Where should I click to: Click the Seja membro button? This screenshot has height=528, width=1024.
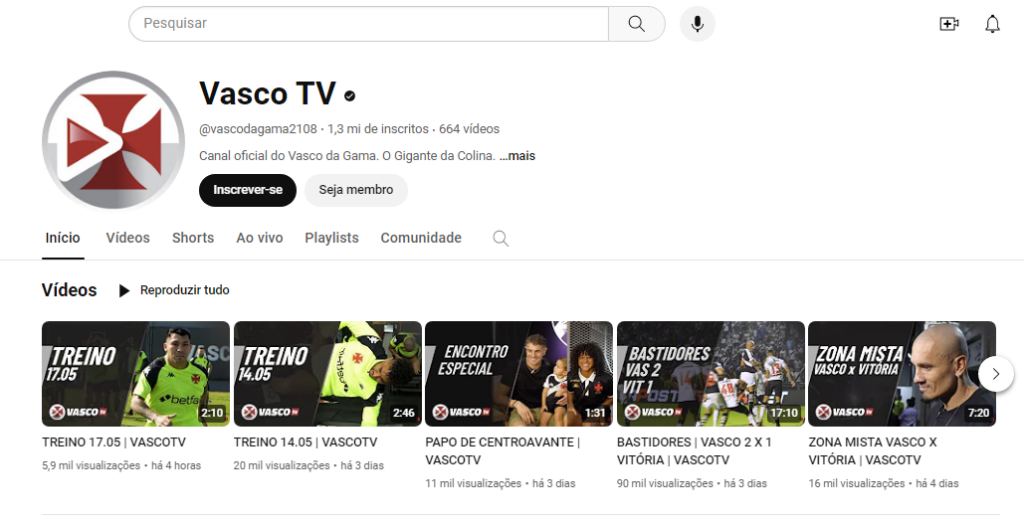(x=356, y=190)
